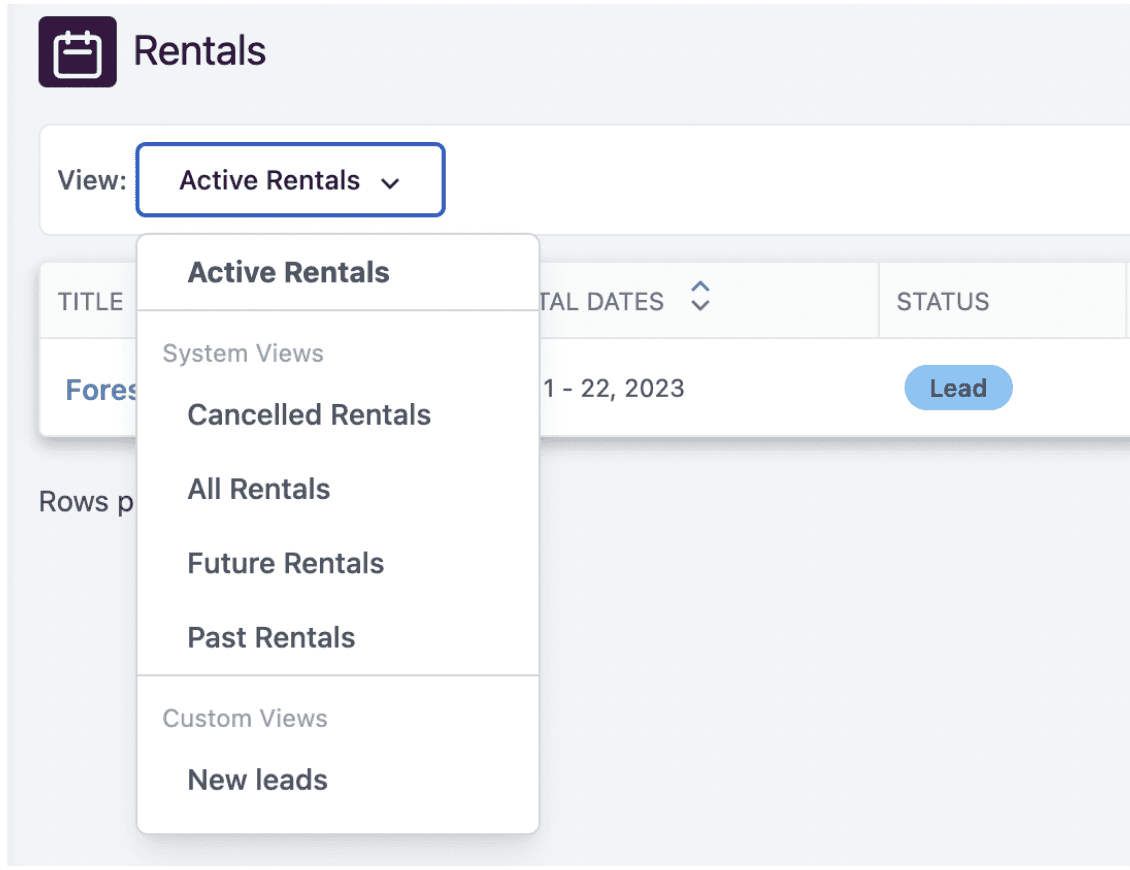Open the rental title link starting with Fores
Image resolution: width=1130 pixels, height=870 pixels.
coord(101,389)
